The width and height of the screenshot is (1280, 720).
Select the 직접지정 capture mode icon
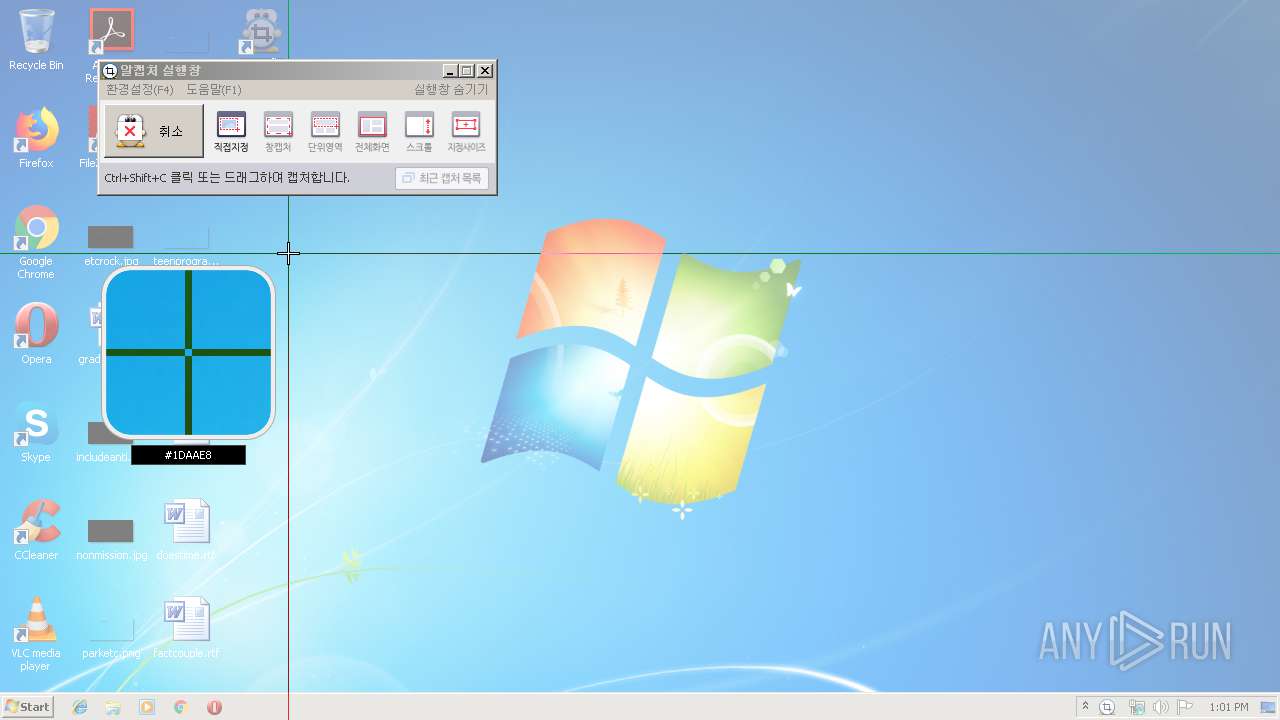231,132
